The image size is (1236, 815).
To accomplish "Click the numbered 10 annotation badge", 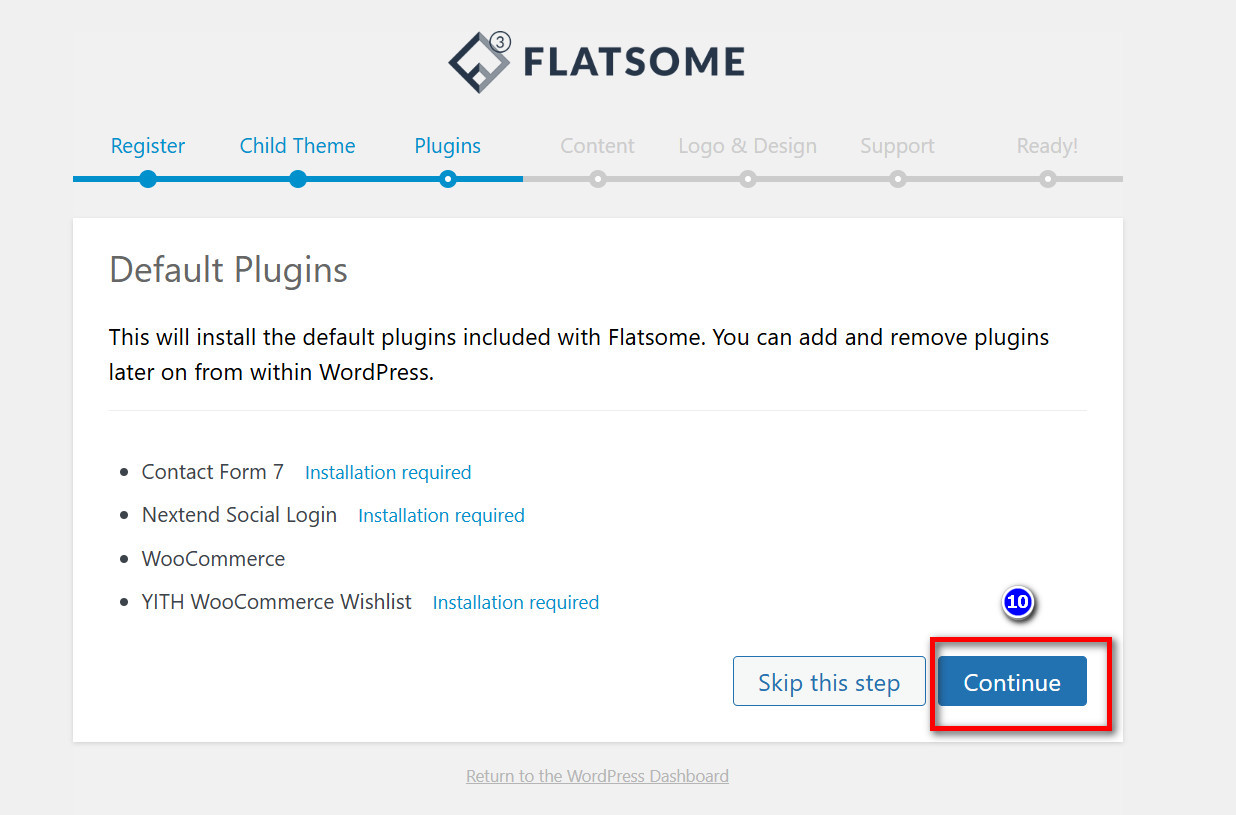I will [x=1018, y=603].
